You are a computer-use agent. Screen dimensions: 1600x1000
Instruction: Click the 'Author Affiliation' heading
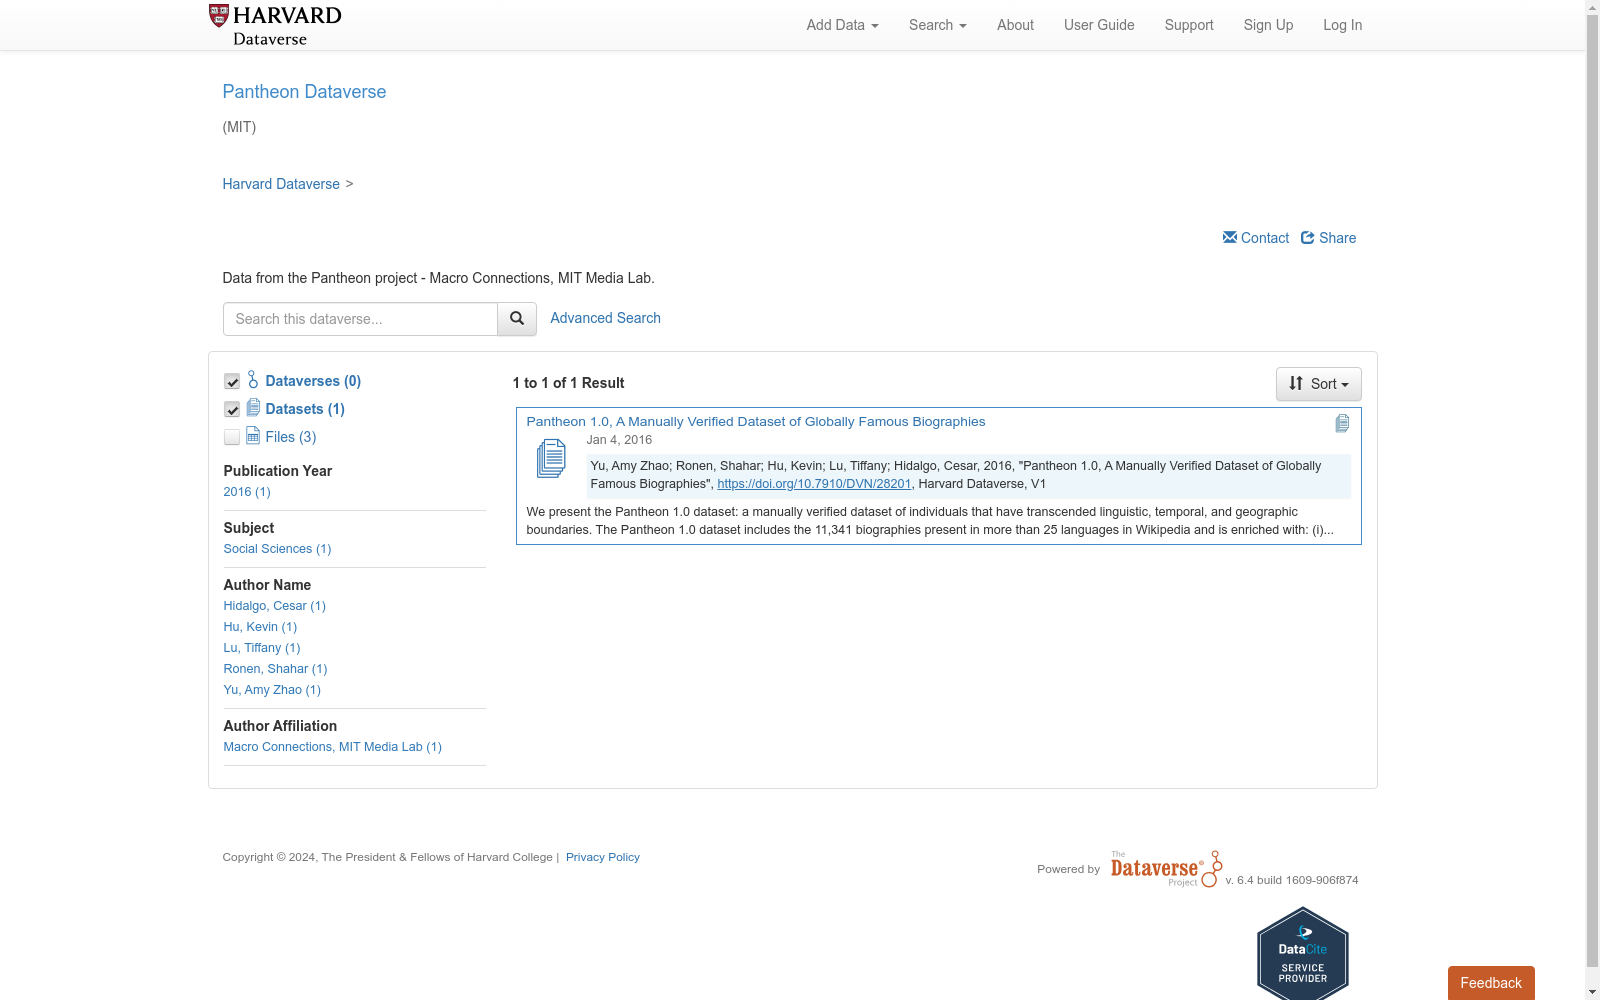click(x=280, y=726)
